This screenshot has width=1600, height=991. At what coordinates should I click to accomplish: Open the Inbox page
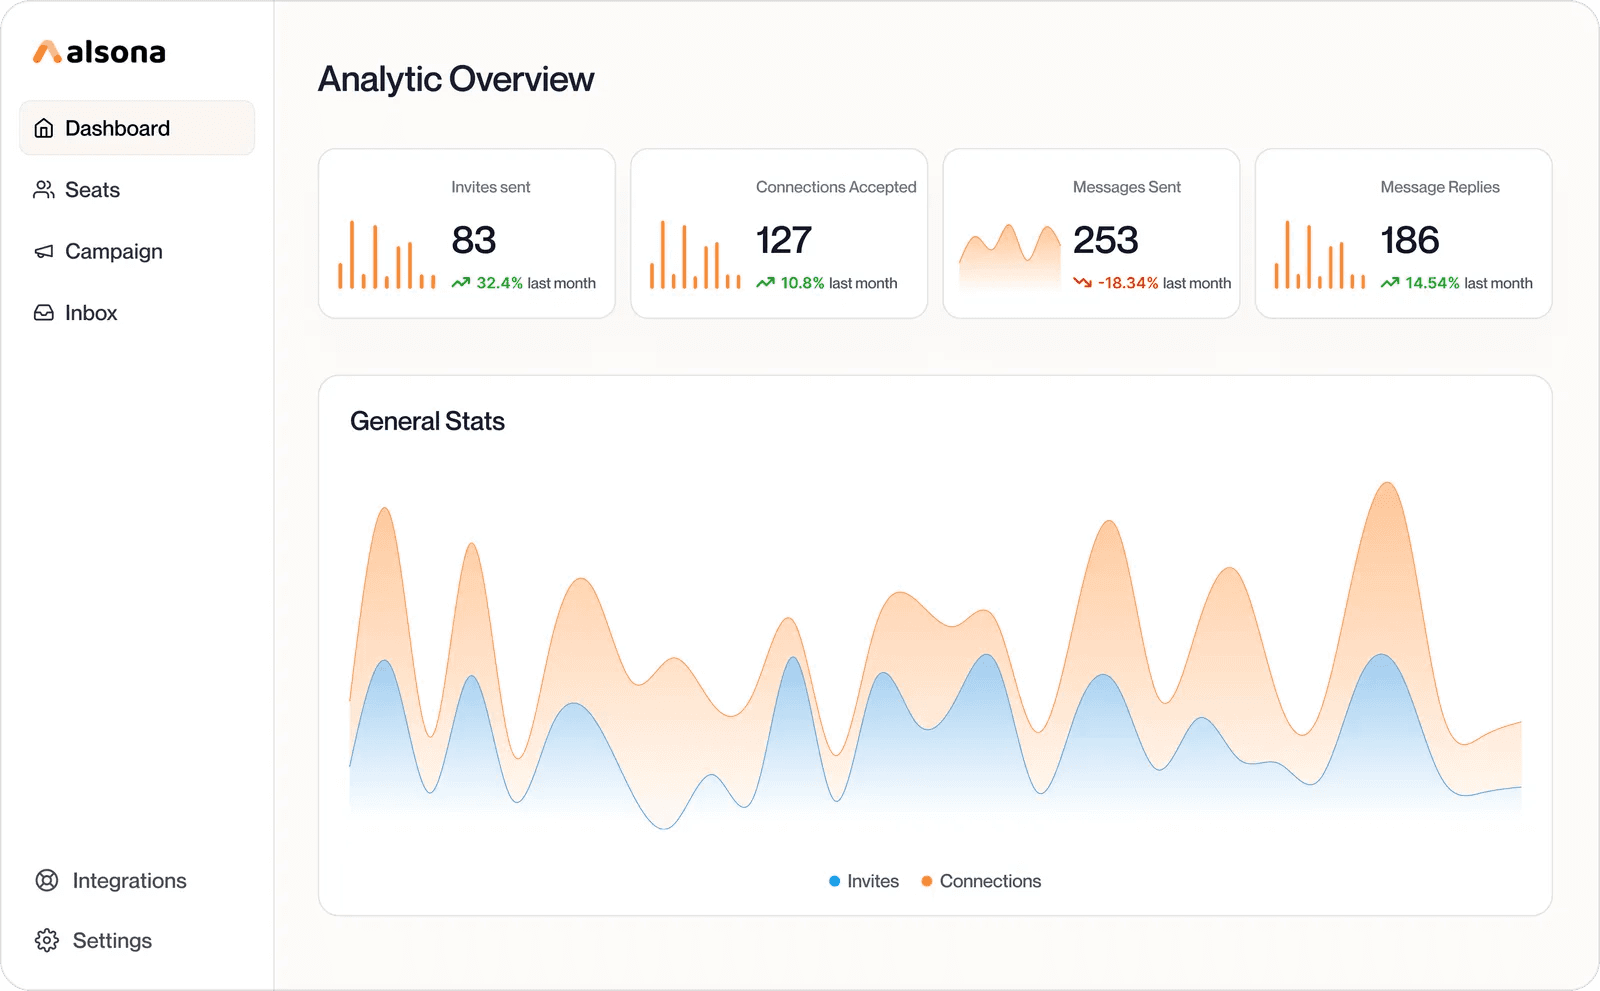click(x=91, y=313)
